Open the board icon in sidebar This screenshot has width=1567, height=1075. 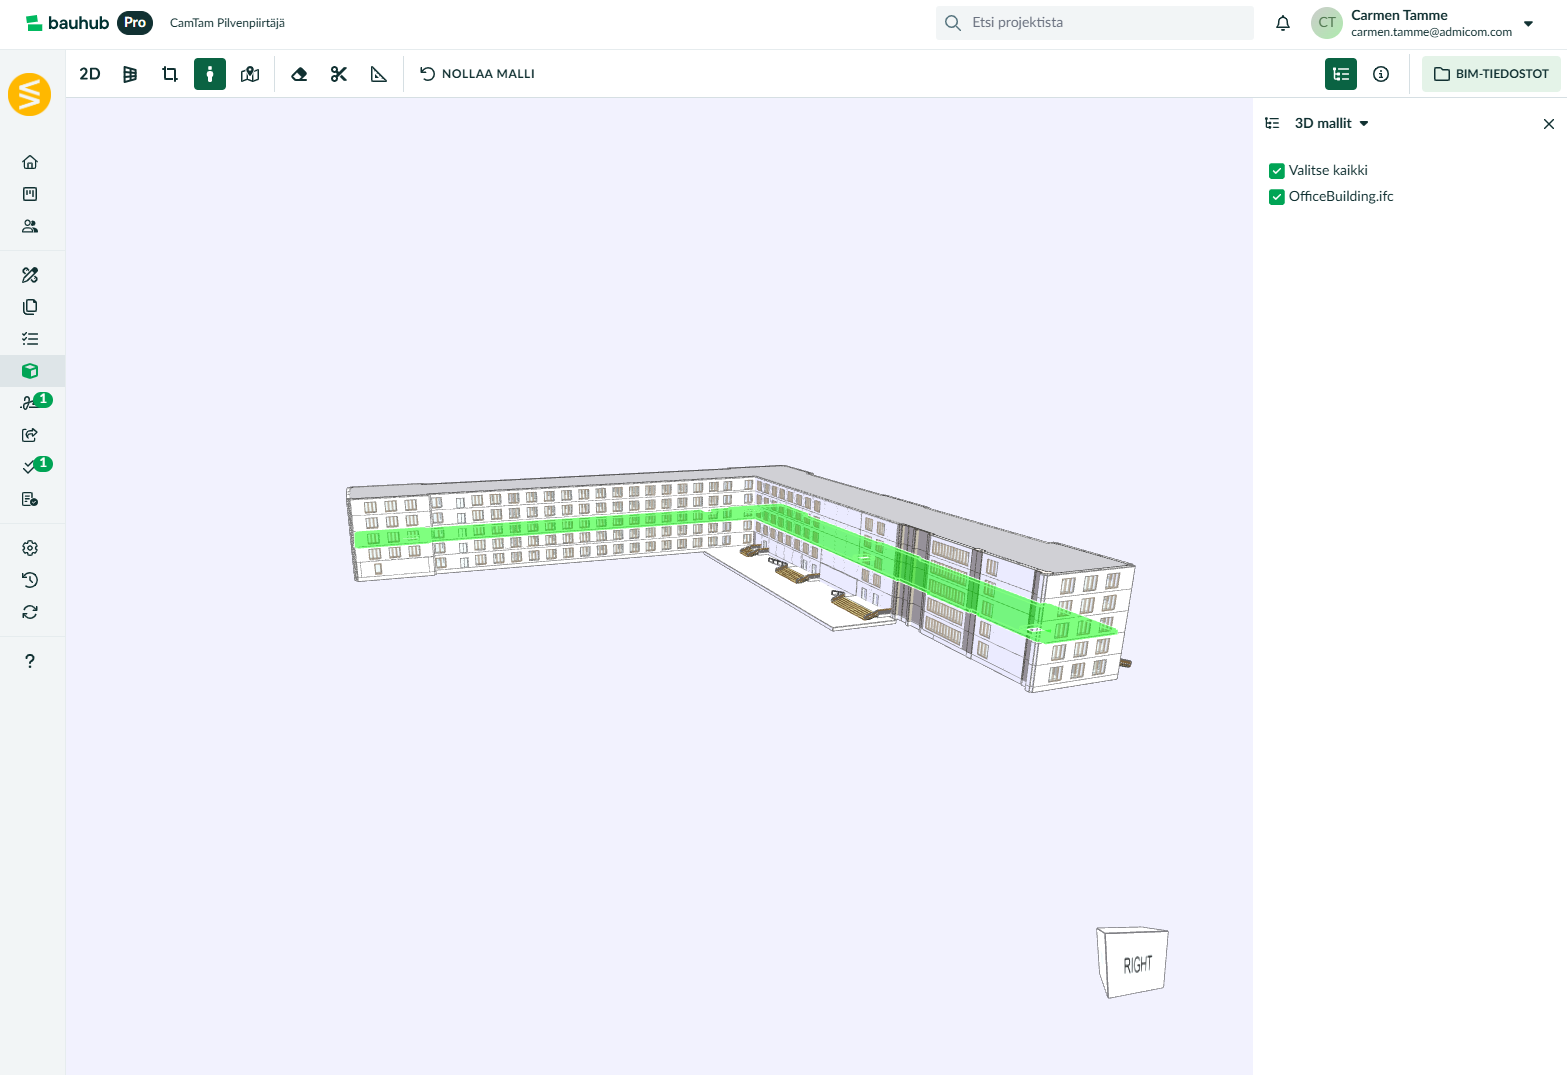pos(30,194)
